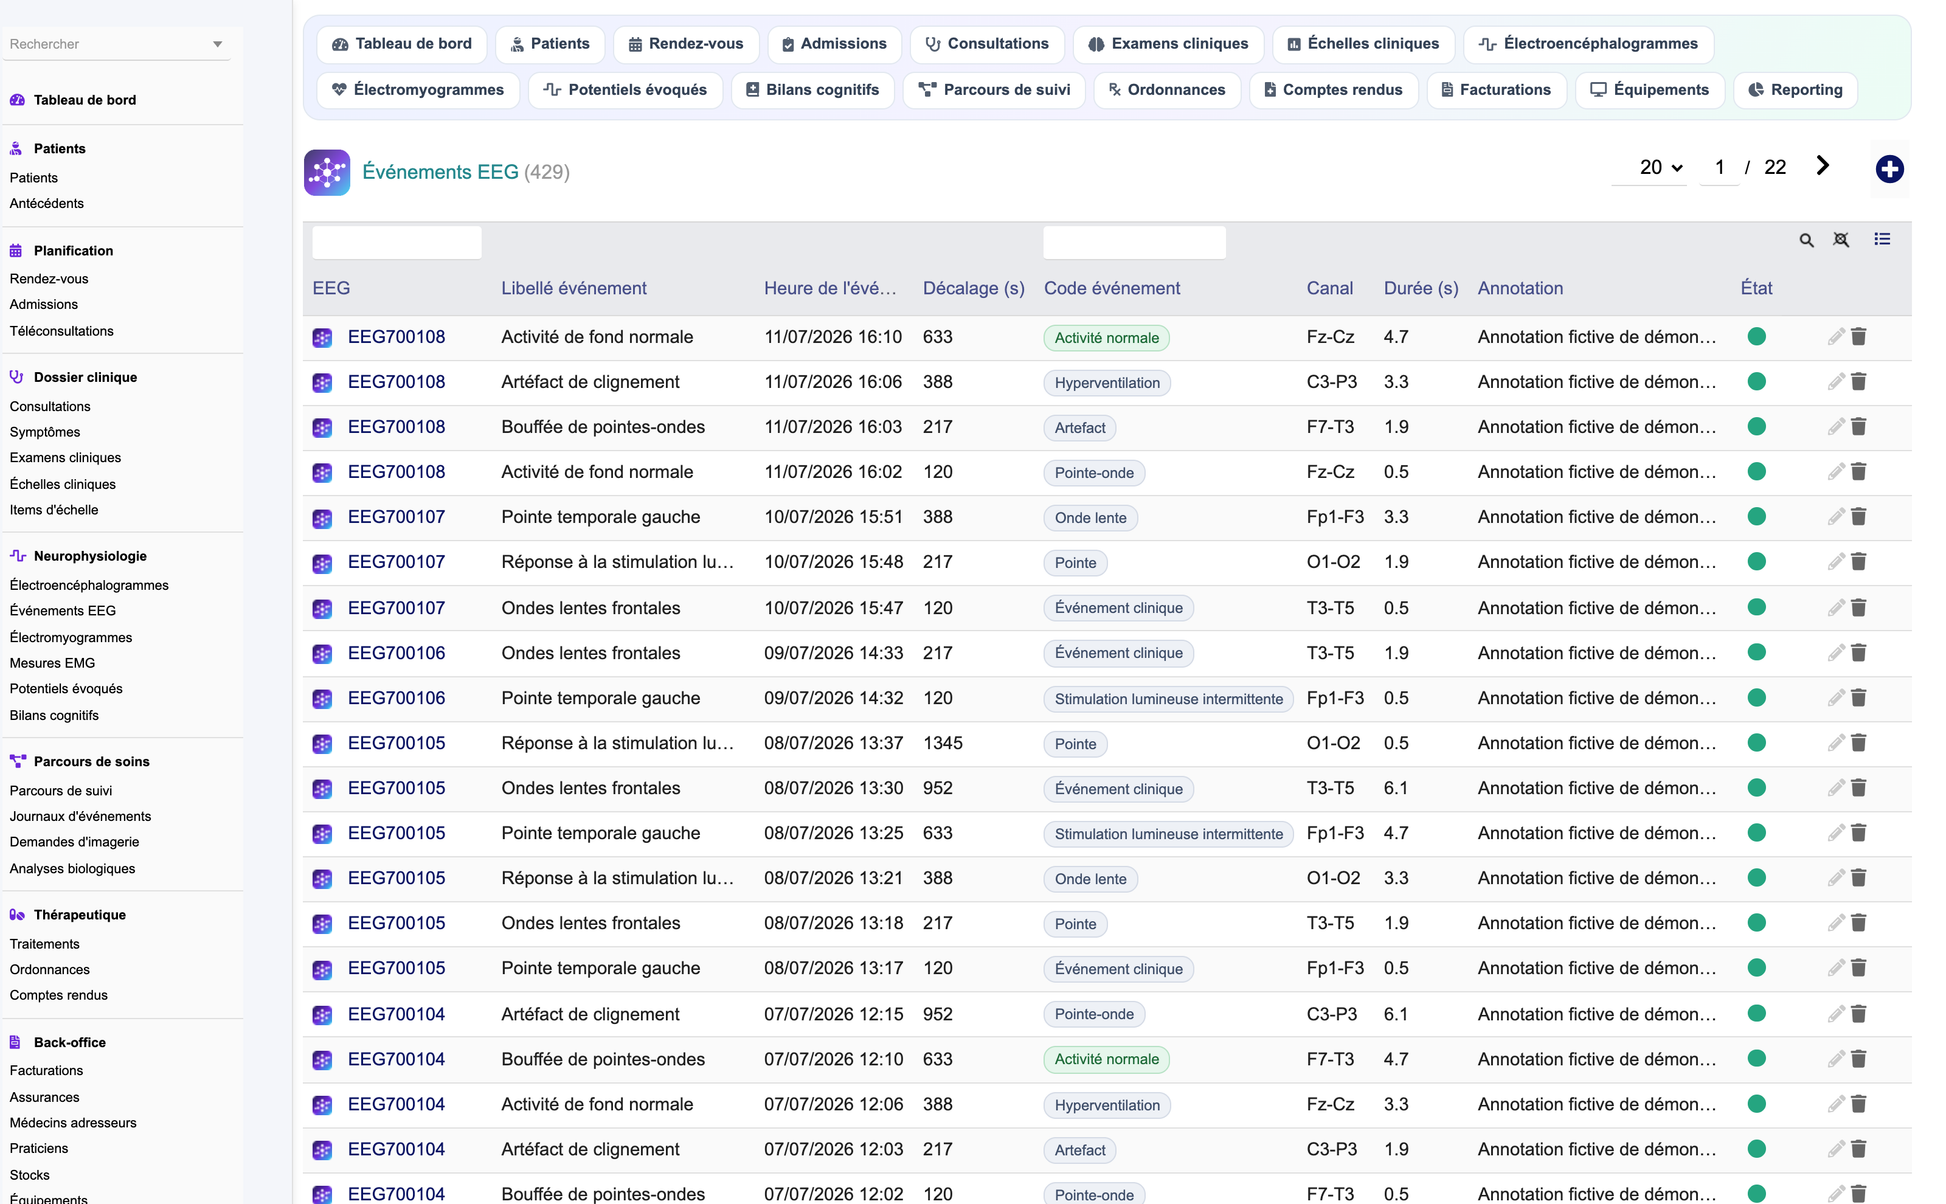Sort by the Canal column header
Screen dimensions: 1946x1204
tap(1329, 288)
